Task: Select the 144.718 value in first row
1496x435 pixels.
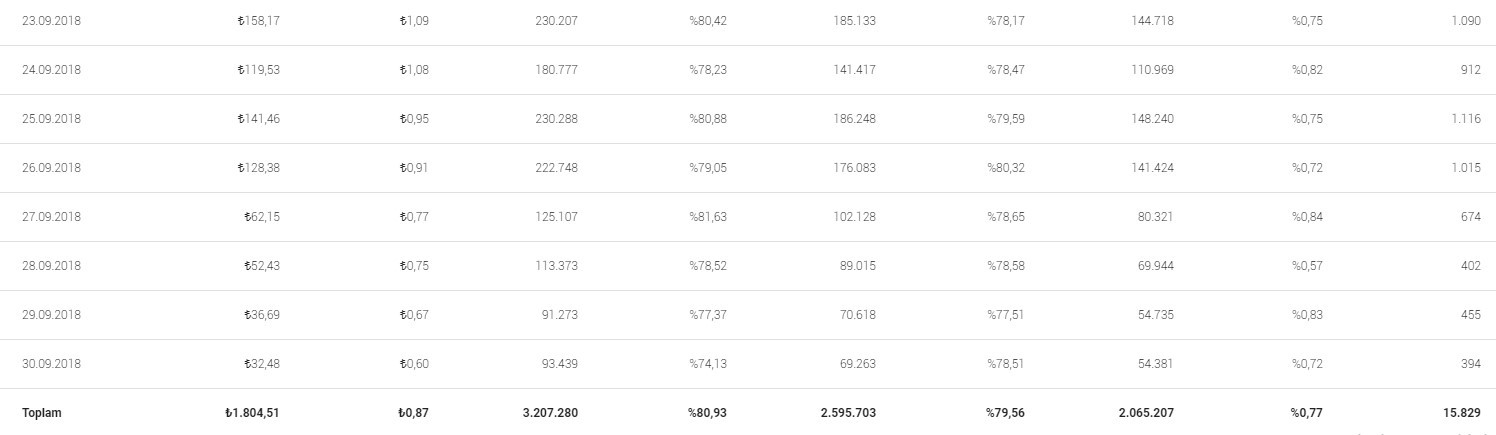Action: [1152, 21]
